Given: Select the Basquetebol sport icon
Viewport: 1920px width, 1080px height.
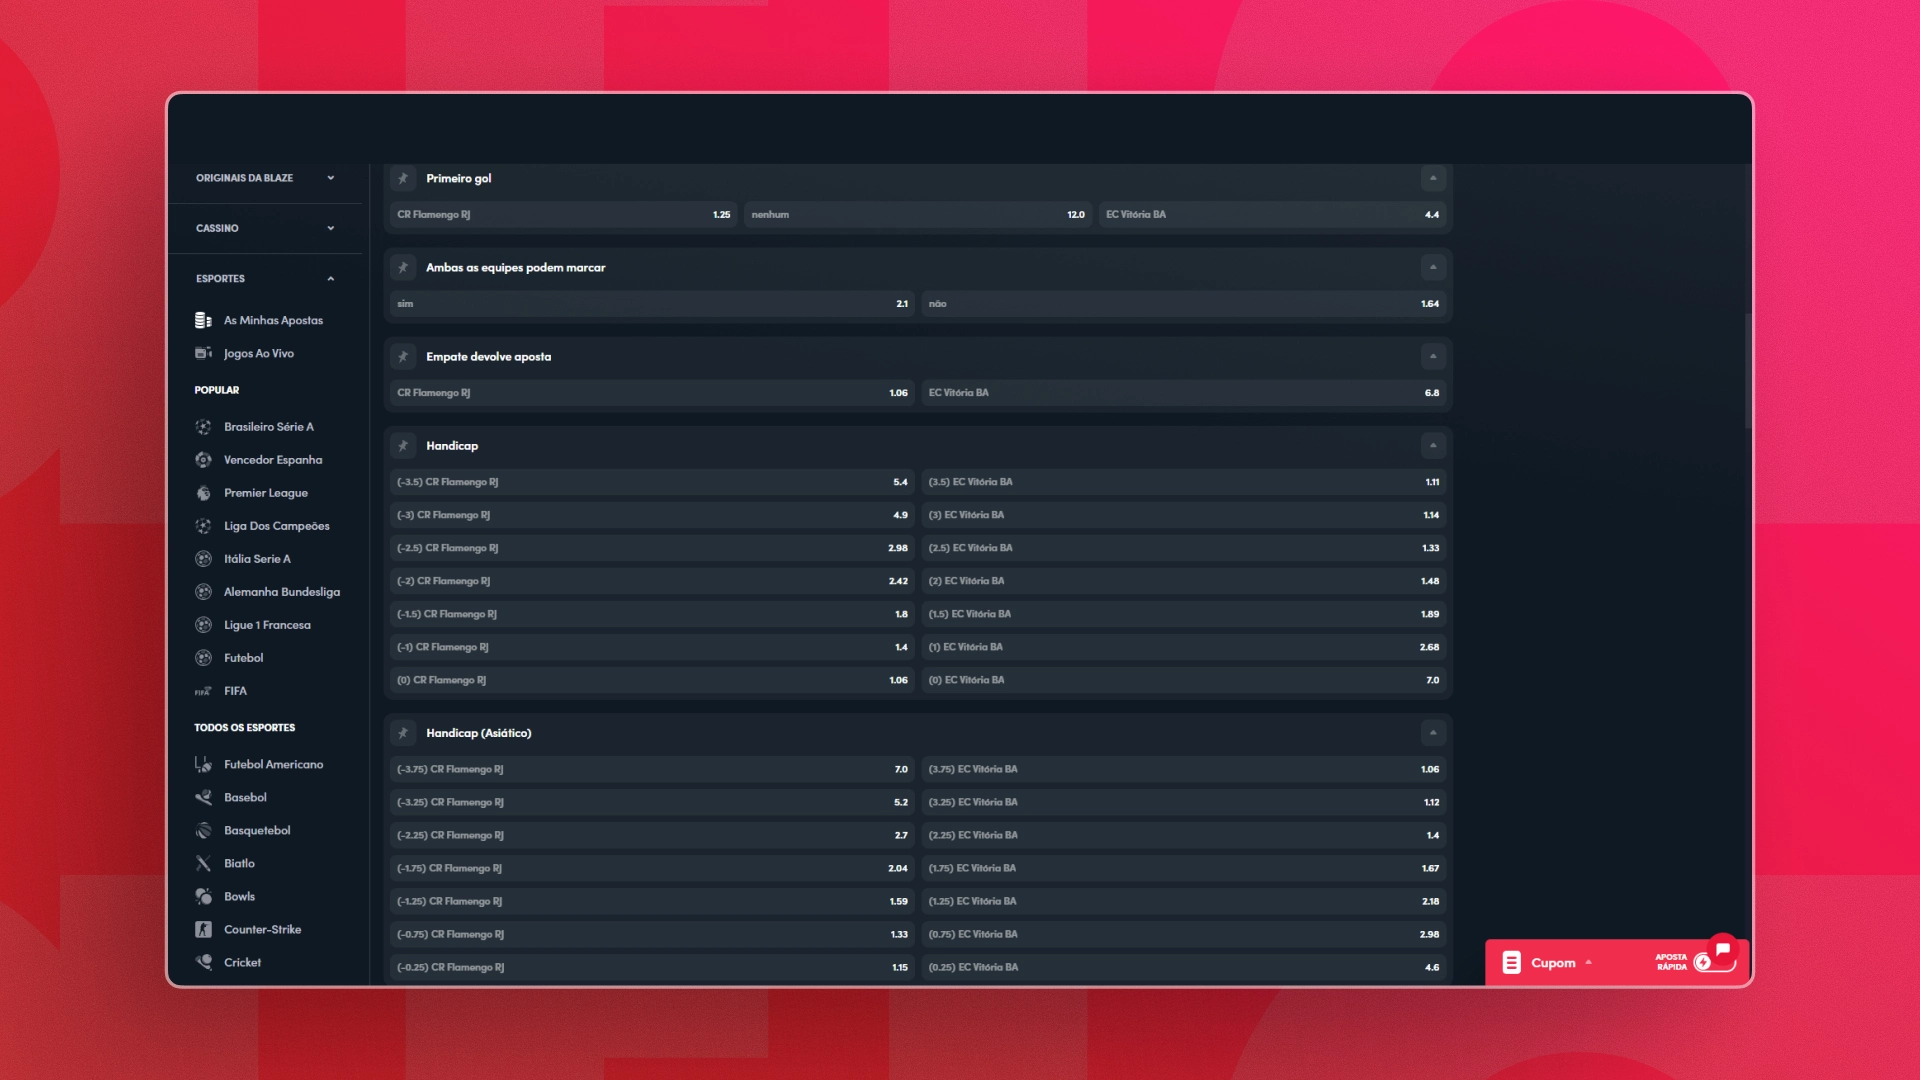Looking at the screenshot, I should coord(203,830).
